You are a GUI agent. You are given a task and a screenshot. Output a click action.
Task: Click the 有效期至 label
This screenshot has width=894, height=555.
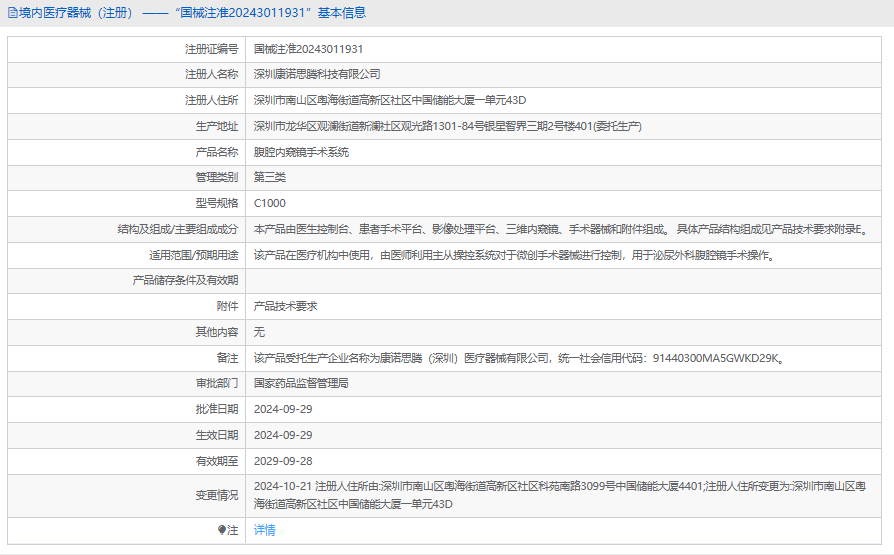pyautogui.click(x=217, y=461)
